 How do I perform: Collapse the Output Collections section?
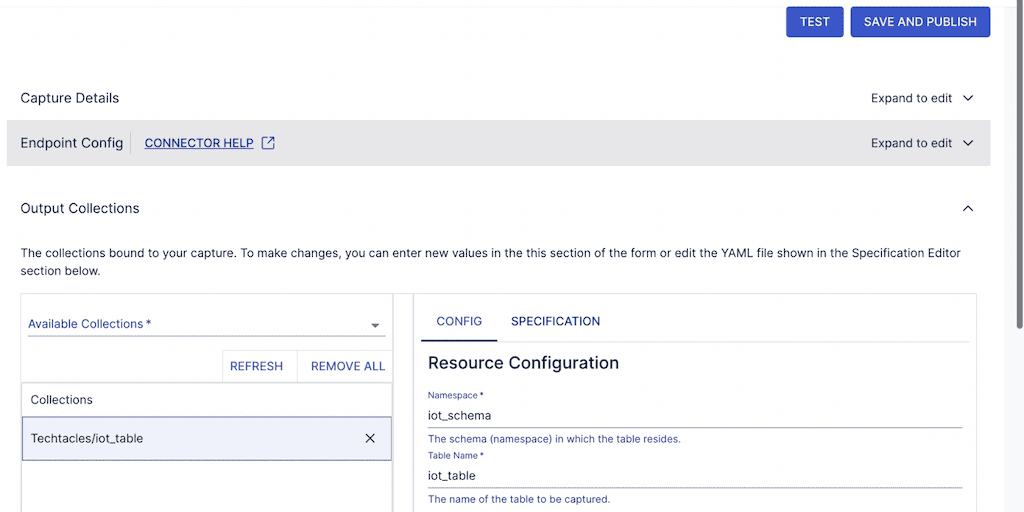(x=967, y=208)
